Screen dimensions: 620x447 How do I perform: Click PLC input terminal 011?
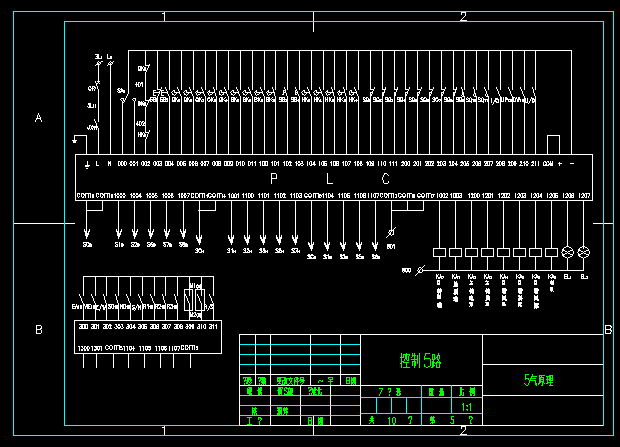point(252,164)
